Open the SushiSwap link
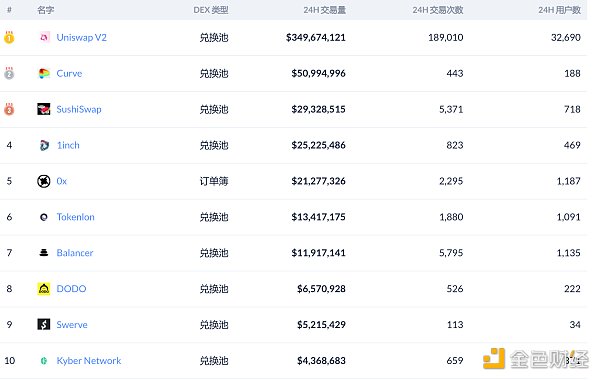The image size is (600, 380). 79,109
